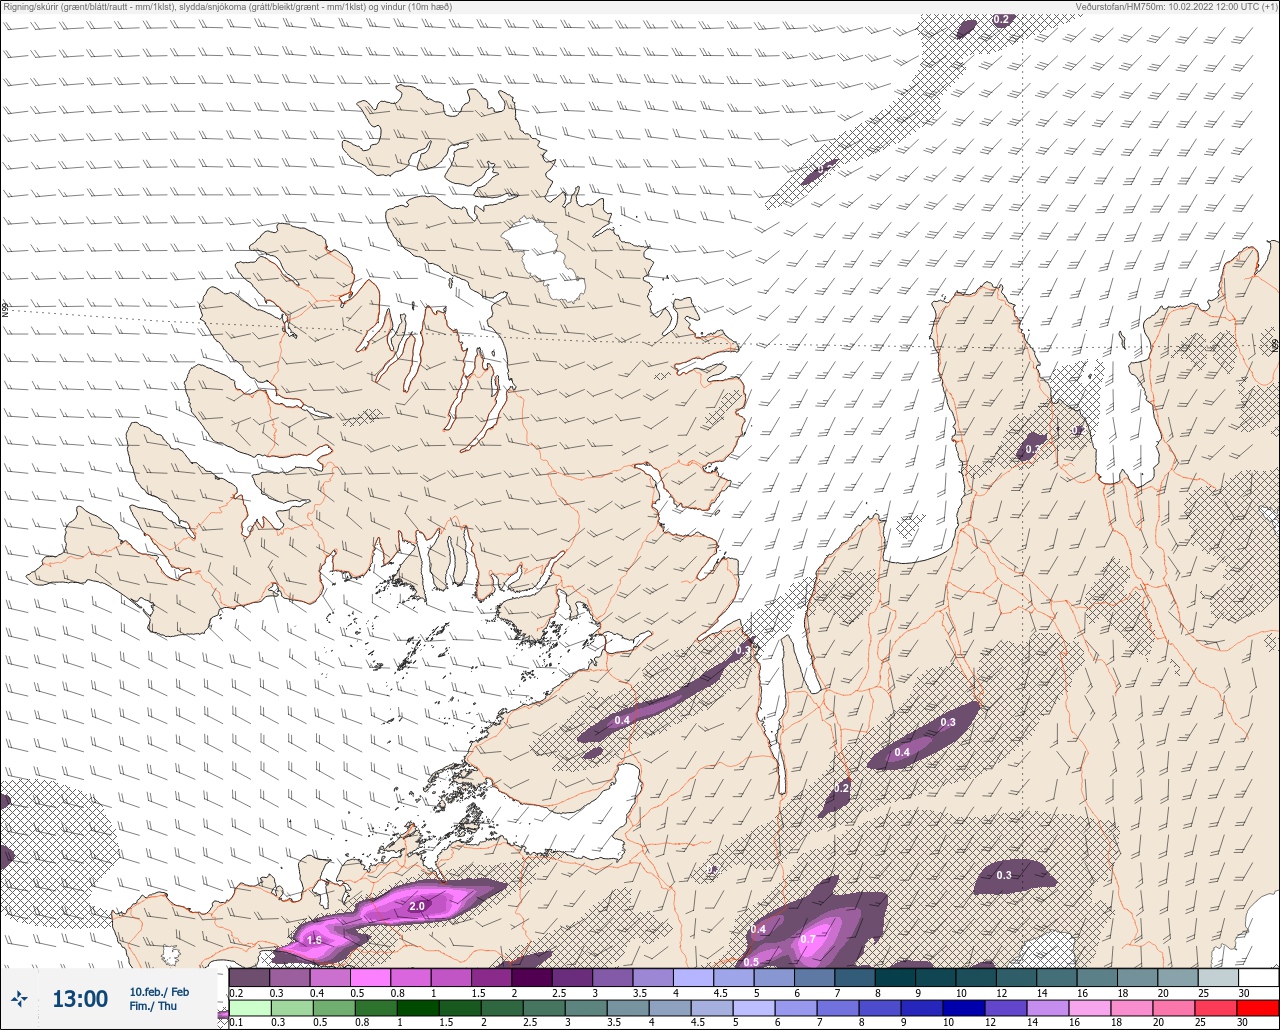Click the 0.7 precipitation value on map
Image resolution: width=1280 pixels, height=1030 pixels.
pos(808,939)
